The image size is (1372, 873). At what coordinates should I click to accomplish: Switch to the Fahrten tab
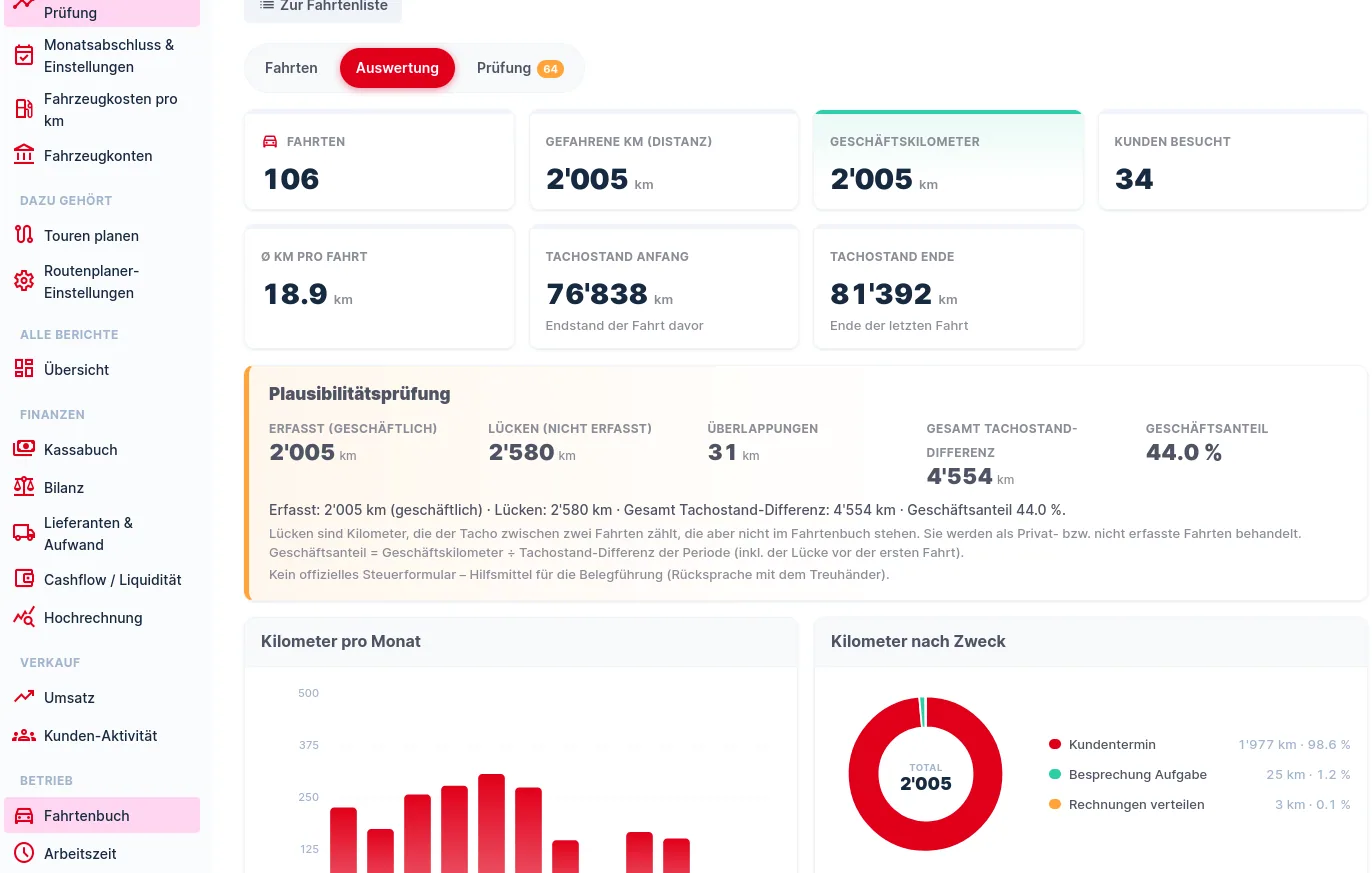[291, 68]
